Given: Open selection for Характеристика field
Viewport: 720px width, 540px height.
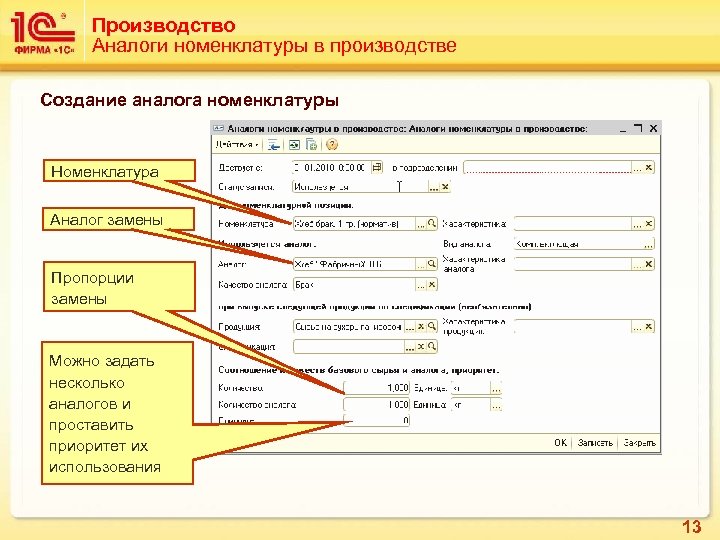Looking at the screenshot, I should click(637, 224).
